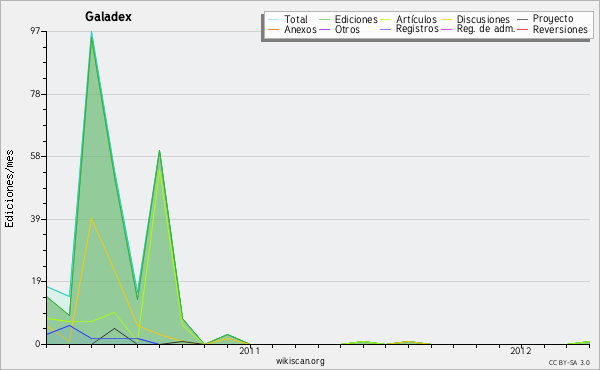Image resolution: width=600 pixels, height=370 pixels.
Task: Click the Ediciones legend label
Action: click(x=356, y=19)
